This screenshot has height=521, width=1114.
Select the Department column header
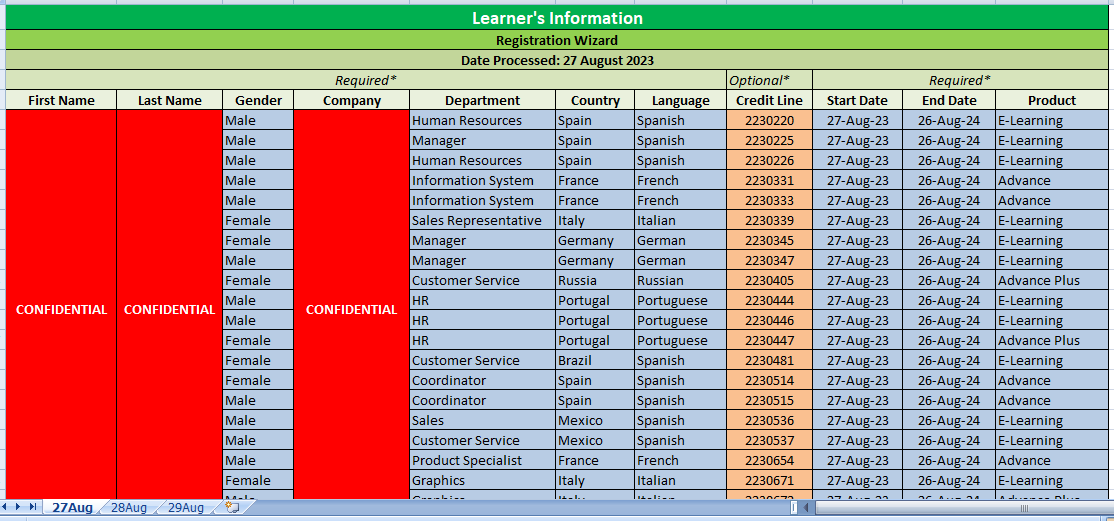482,100
